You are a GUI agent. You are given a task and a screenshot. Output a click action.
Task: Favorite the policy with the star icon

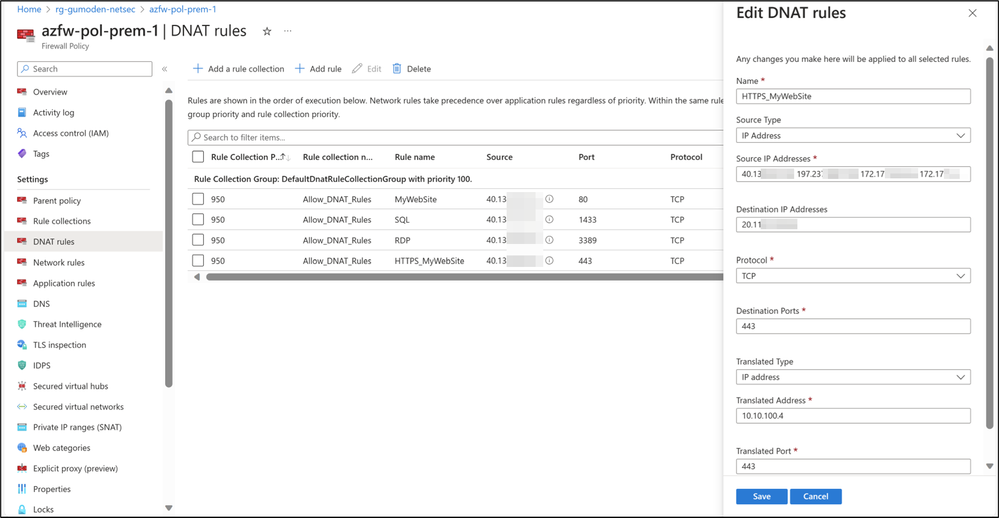click(x=267, y=31)
